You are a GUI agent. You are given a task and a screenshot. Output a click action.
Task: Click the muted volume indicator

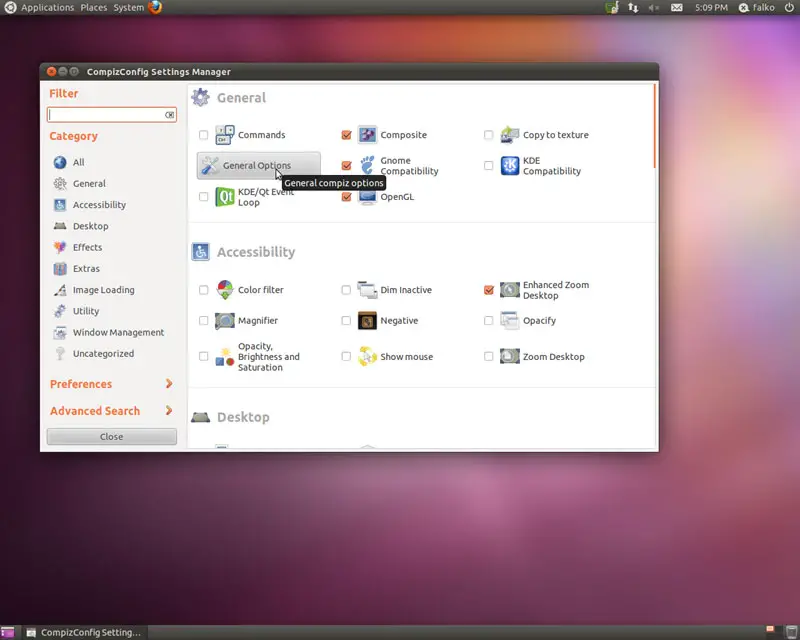click(x=654, y=8)
